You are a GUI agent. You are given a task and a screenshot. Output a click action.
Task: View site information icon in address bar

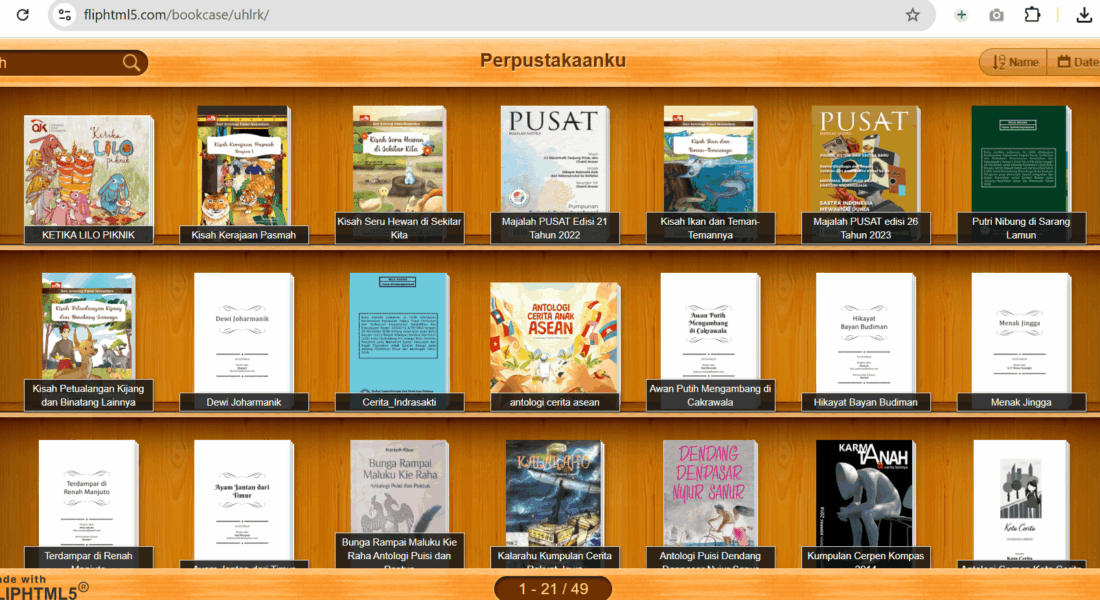65,15
